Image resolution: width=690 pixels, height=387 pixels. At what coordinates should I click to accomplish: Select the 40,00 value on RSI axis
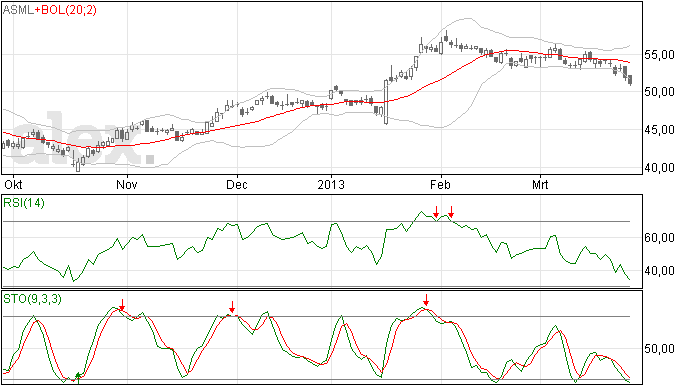(x=660, y=271)
